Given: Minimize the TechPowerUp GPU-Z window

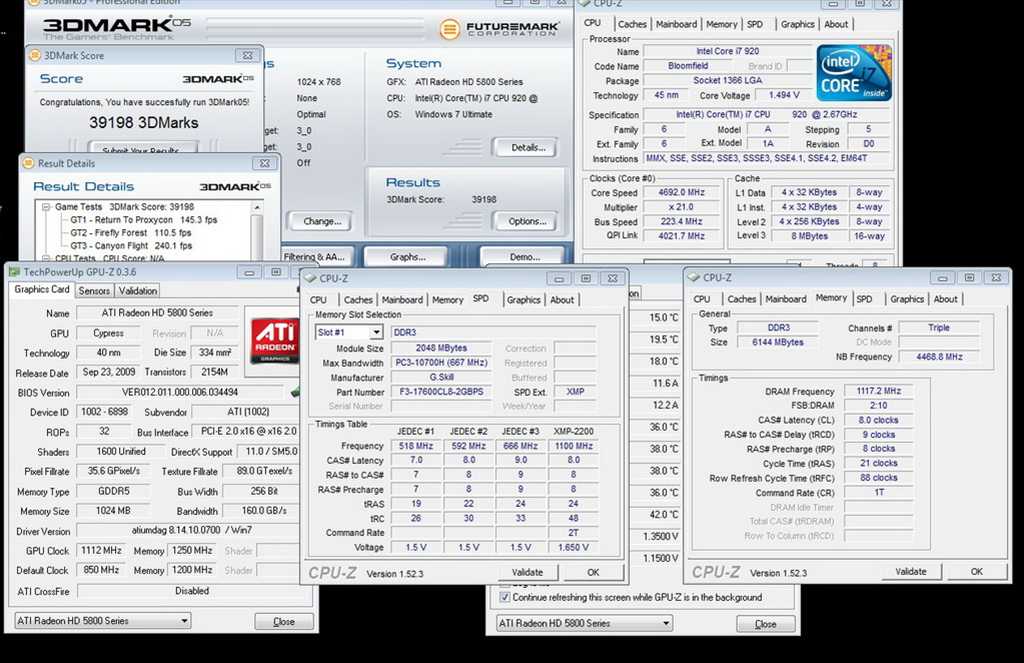Looking at the screenshot, I should pos(249,272).
